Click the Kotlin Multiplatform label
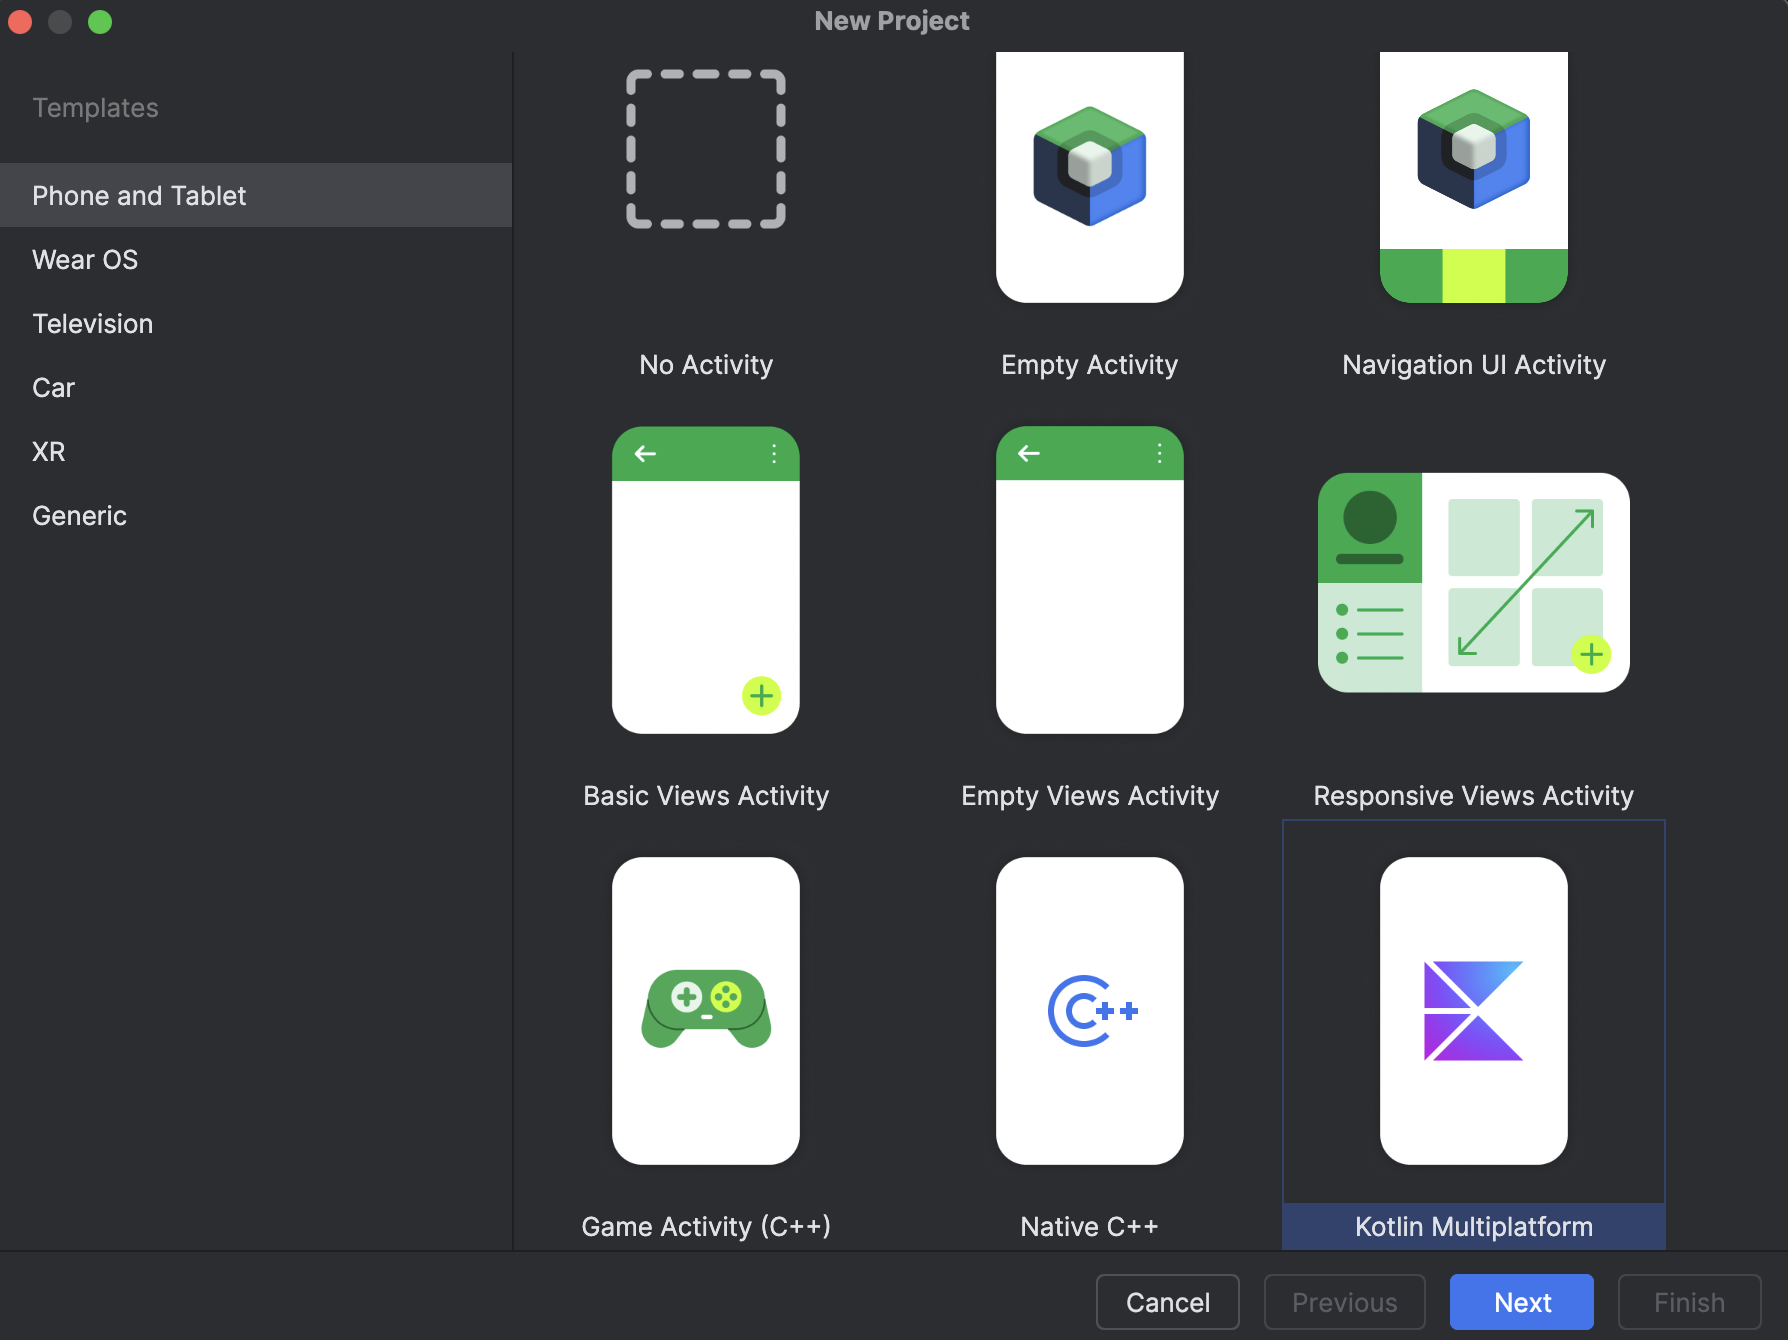 tap(1473, 1226)
